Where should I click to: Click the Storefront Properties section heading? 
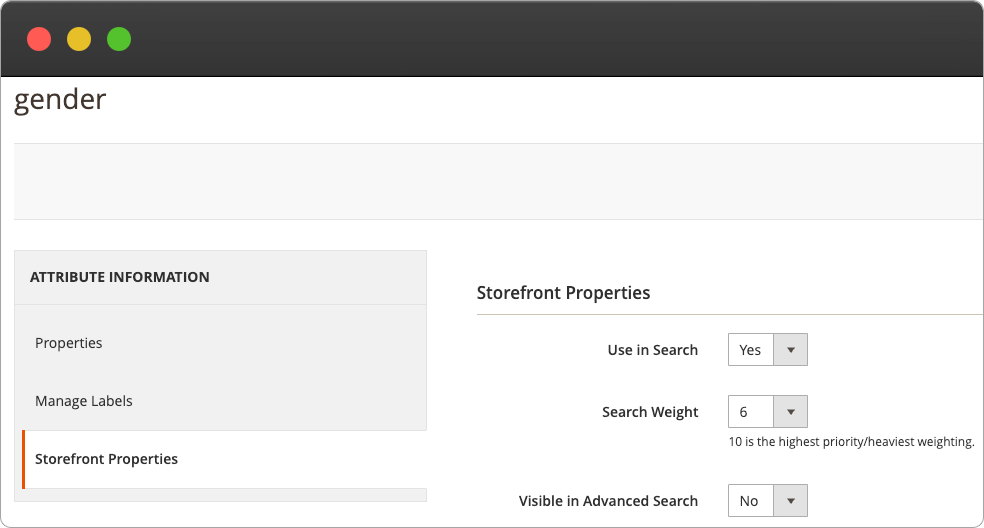(x=563, y=293)
